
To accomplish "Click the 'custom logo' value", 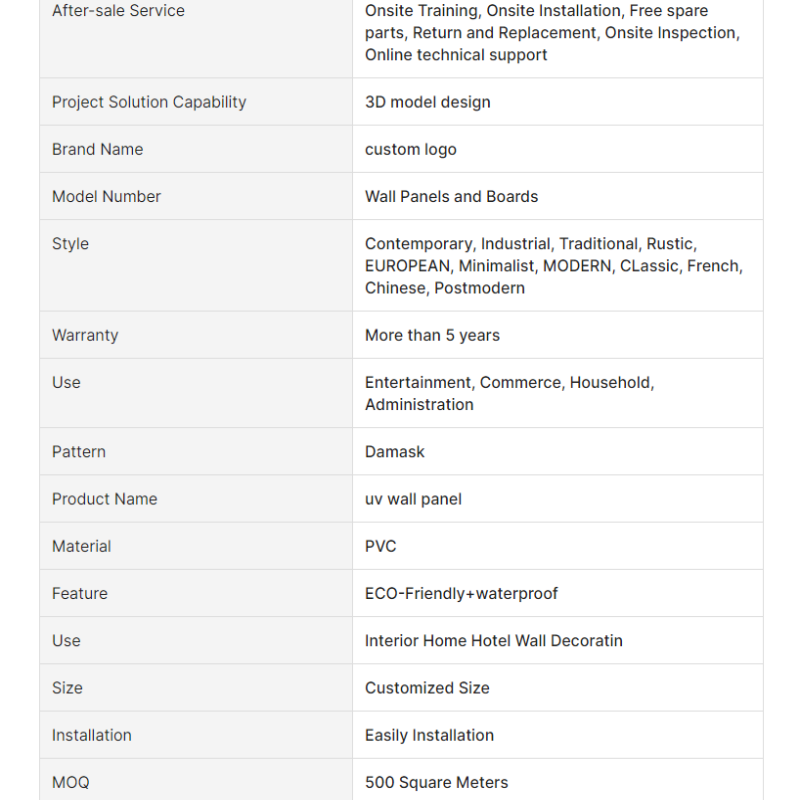I will (411, 149).
